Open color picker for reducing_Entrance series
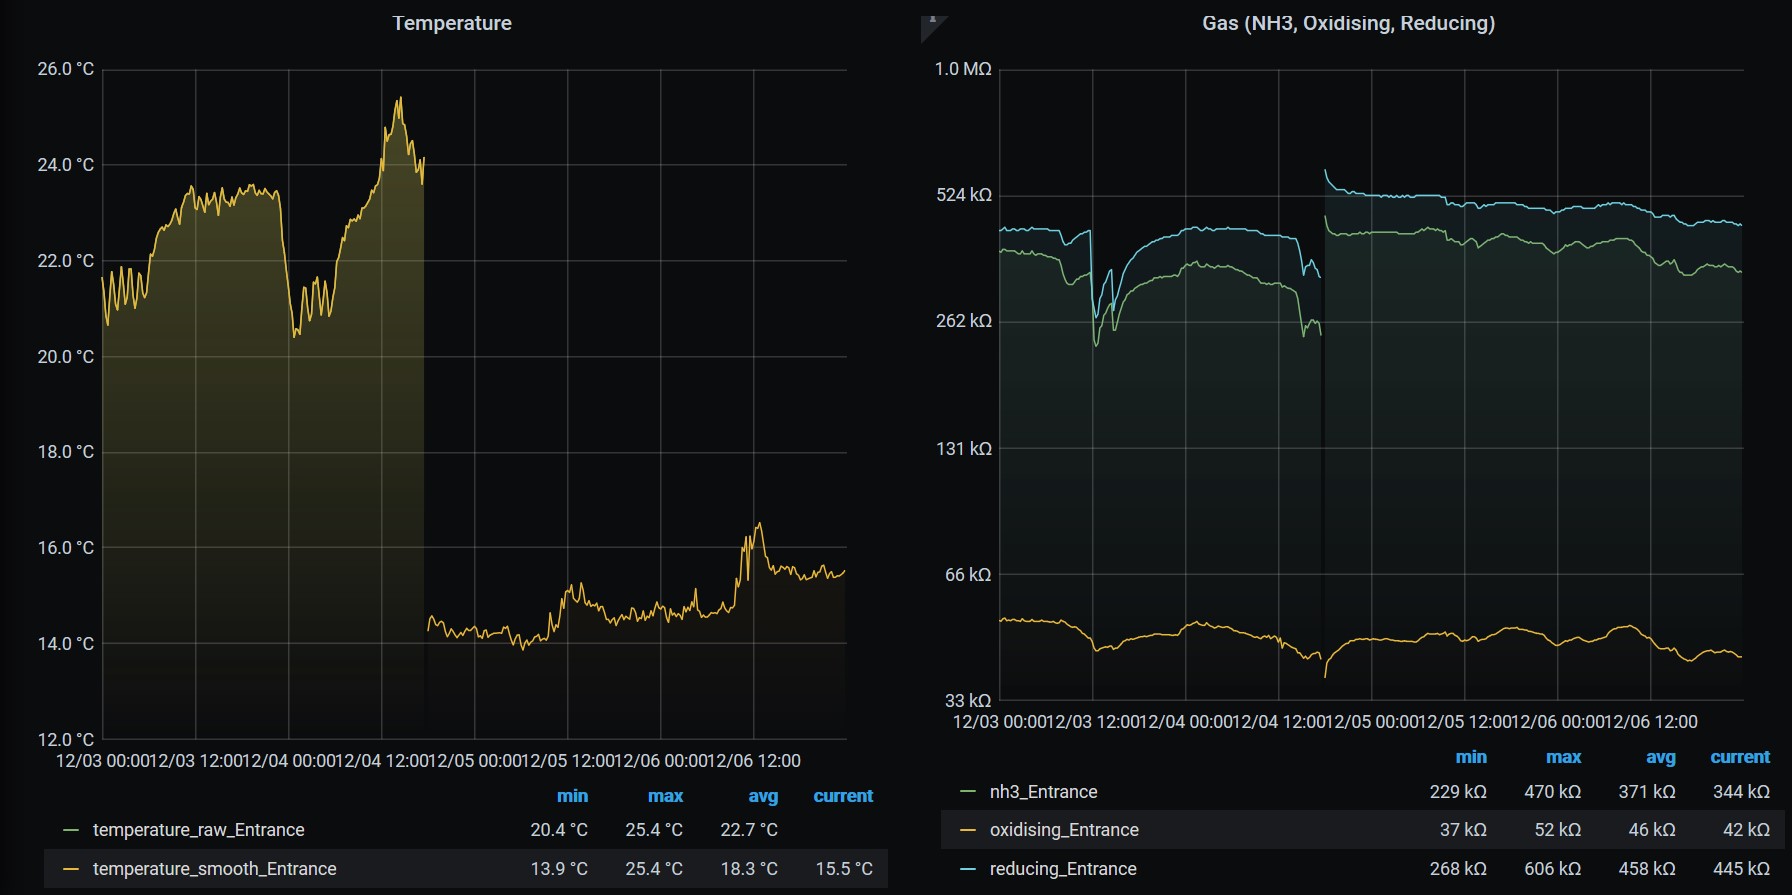 coord(967,869)
